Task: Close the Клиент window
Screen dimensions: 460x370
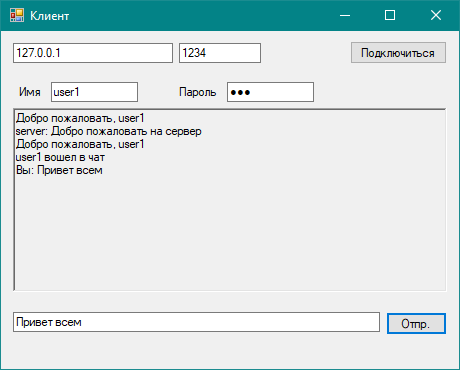Action: coord(436,15)
